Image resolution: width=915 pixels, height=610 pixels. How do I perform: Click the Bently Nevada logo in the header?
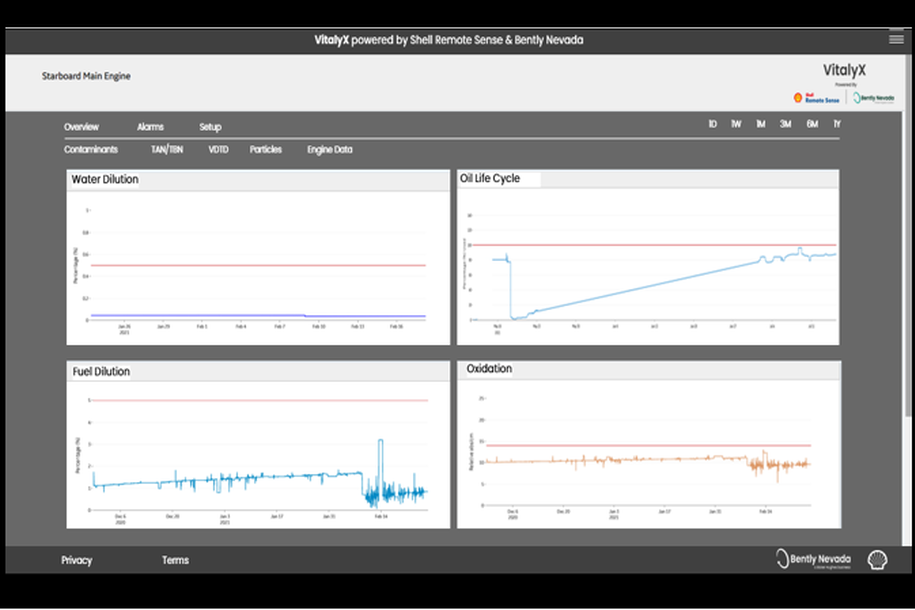click(873, 98)
